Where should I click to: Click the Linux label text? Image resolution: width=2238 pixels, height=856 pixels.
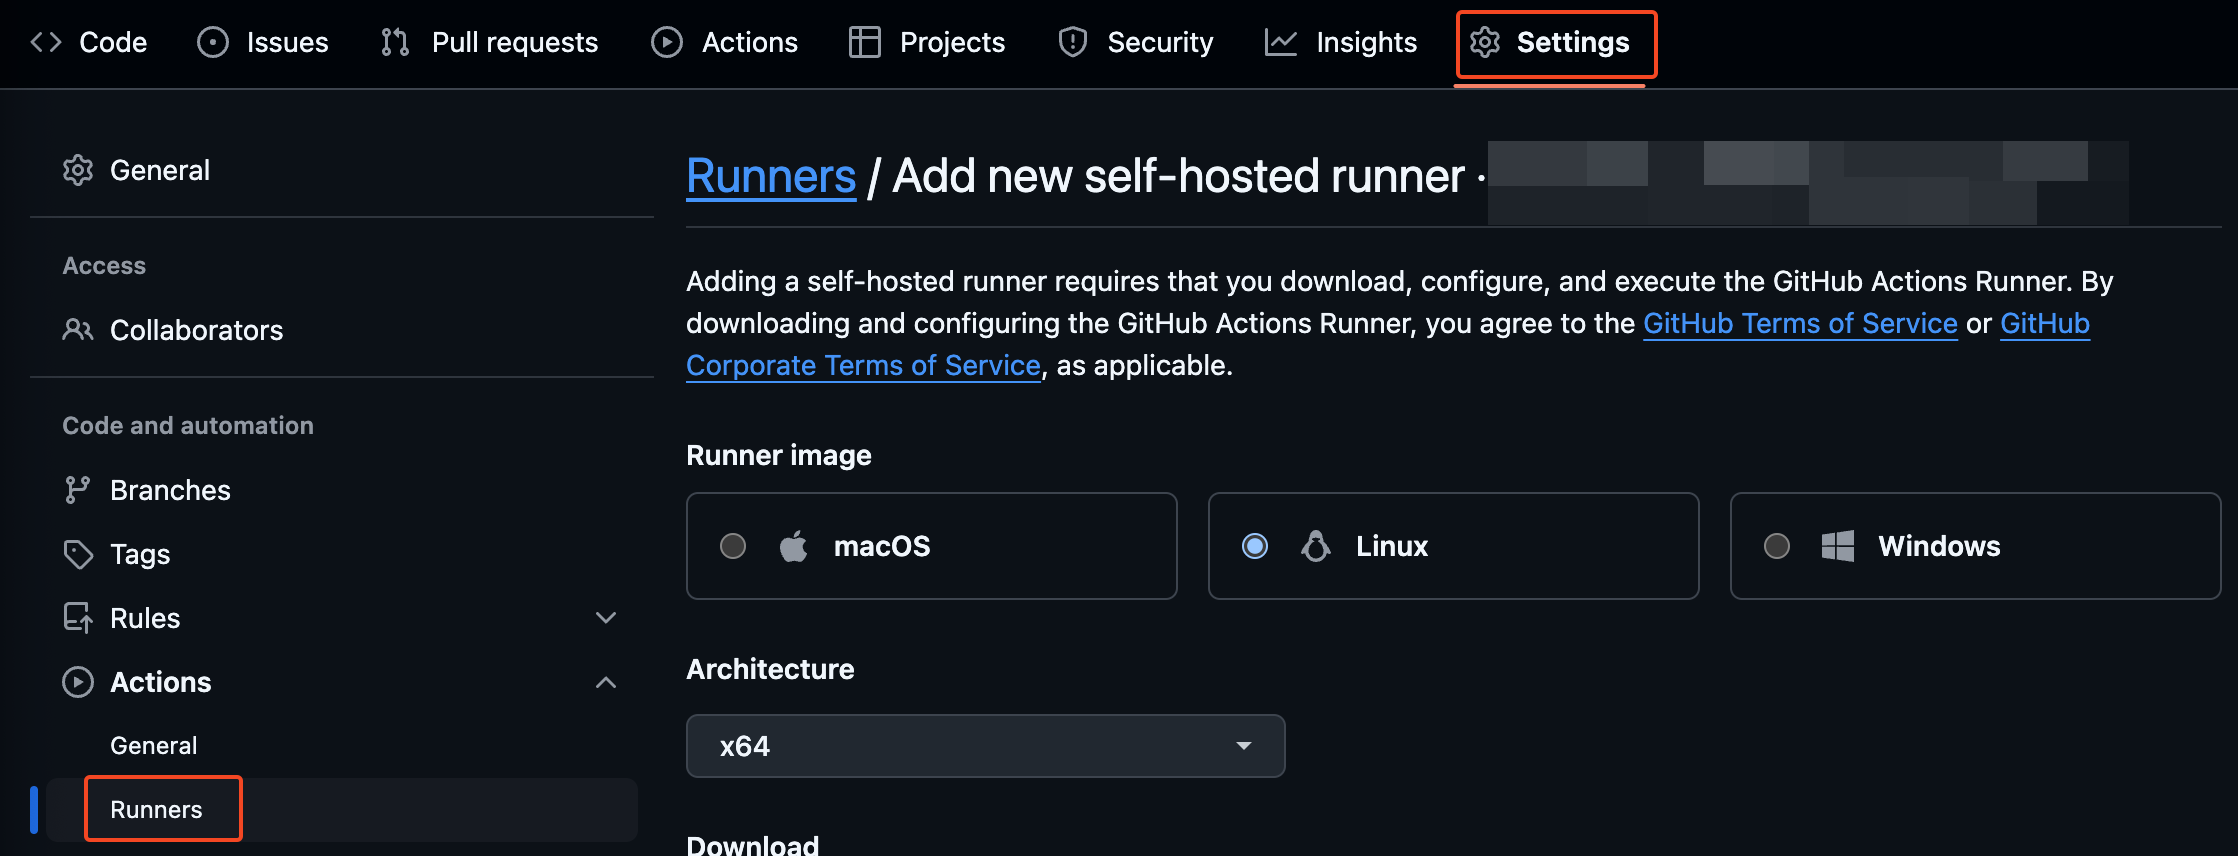(1392, 546)
